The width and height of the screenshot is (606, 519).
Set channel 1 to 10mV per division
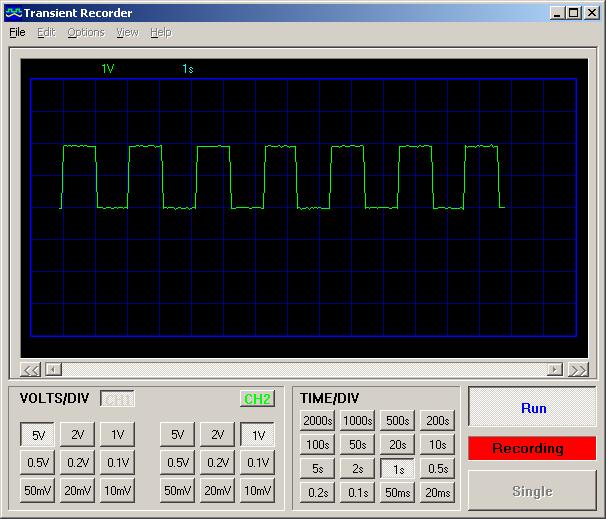(x=117, y=491)
